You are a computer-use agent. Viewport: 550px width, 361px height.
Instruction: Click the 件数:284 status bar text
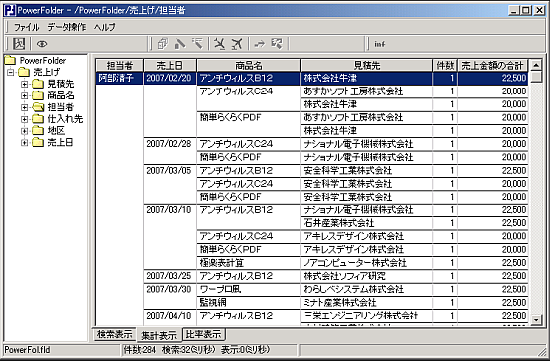[x=139, y=350]
